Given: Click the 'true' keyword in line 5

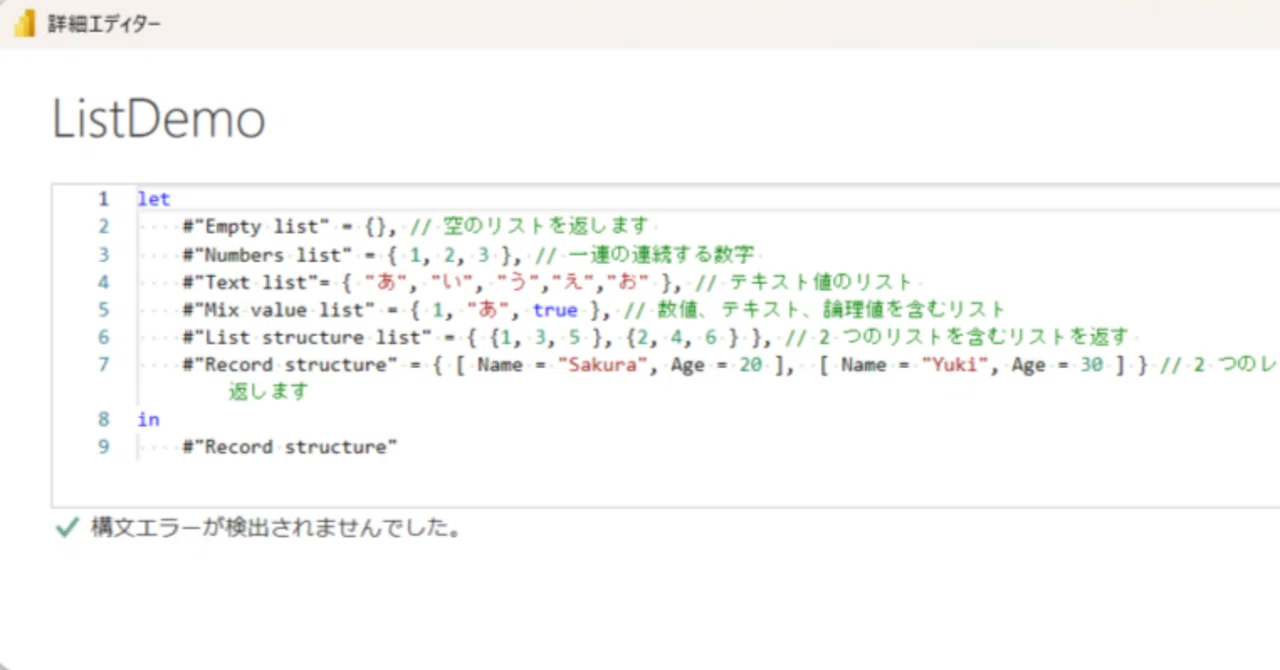Looking at the screenshot, I should (x=555, y=310).
